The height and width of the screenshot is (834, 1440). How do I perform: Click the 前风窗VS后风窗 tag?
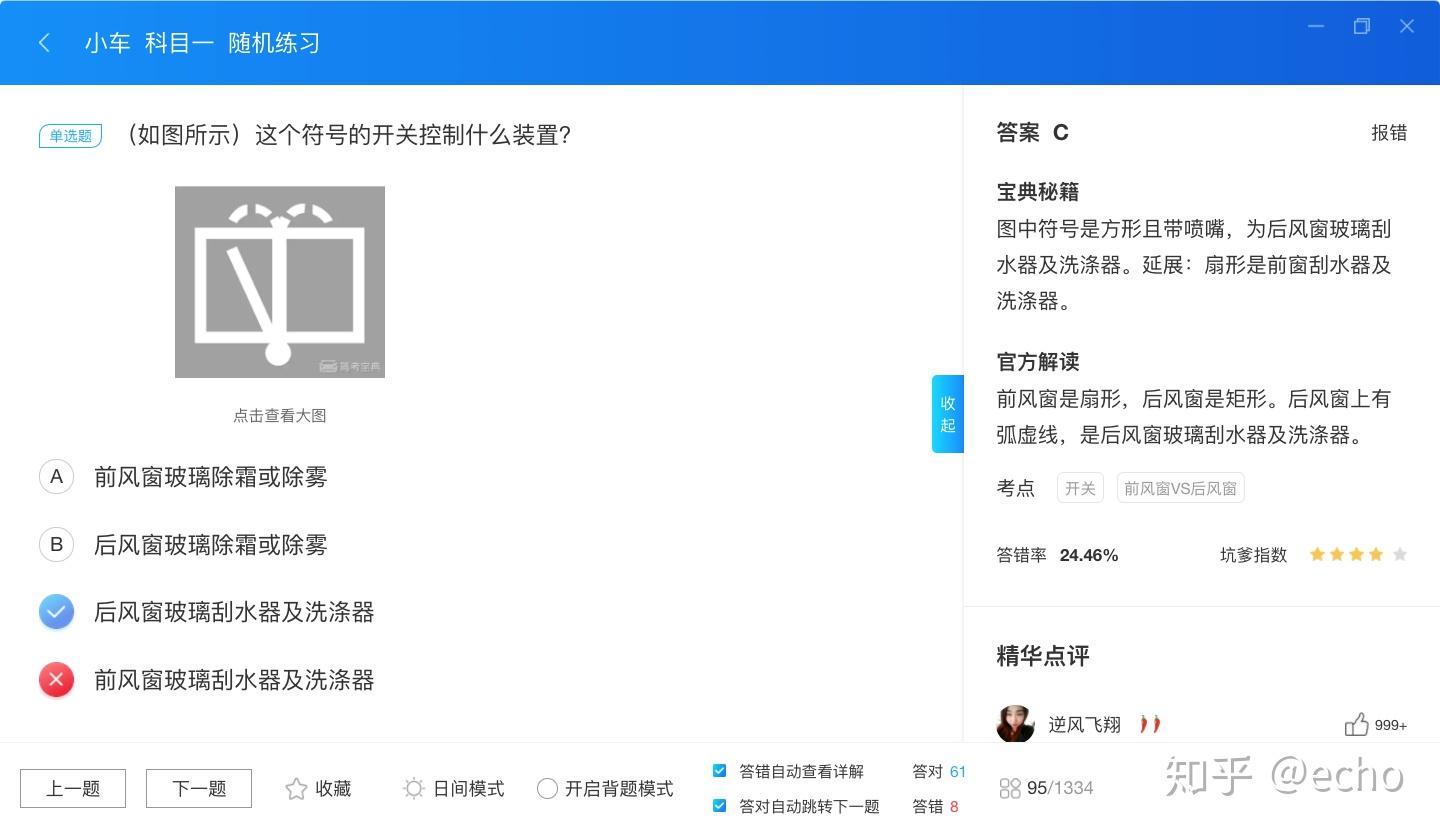point(1180,488)
